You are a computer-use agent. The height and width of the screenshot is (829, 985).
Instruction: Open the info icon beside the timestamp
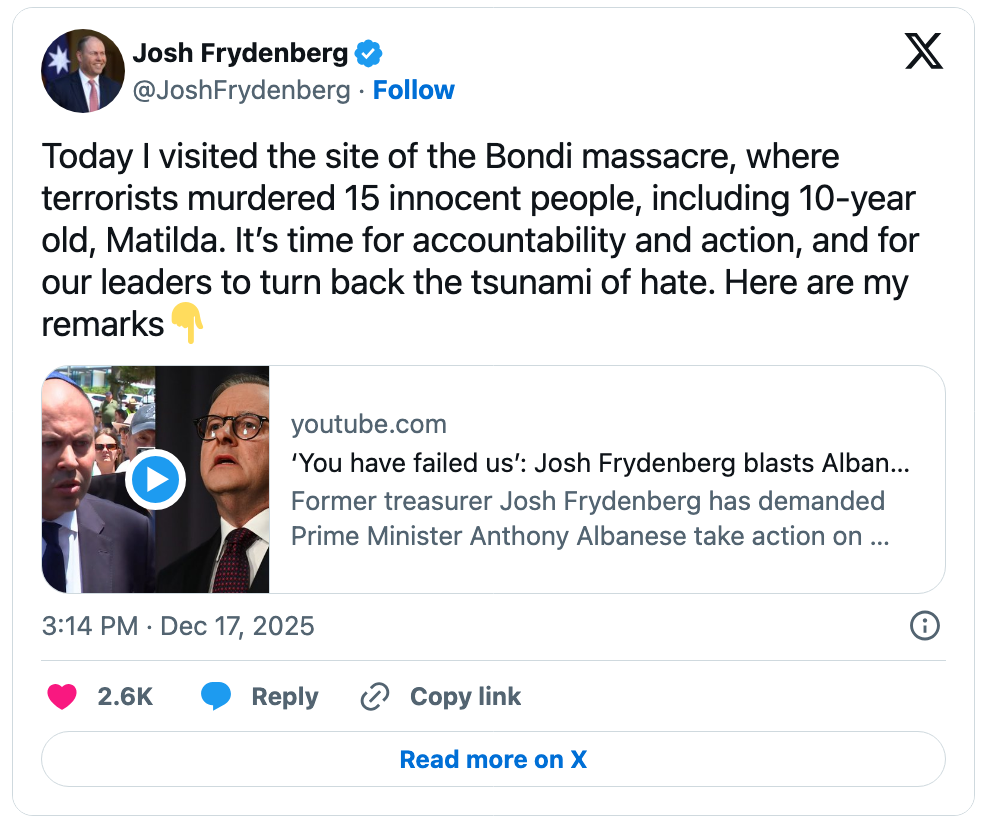[924, 626]
